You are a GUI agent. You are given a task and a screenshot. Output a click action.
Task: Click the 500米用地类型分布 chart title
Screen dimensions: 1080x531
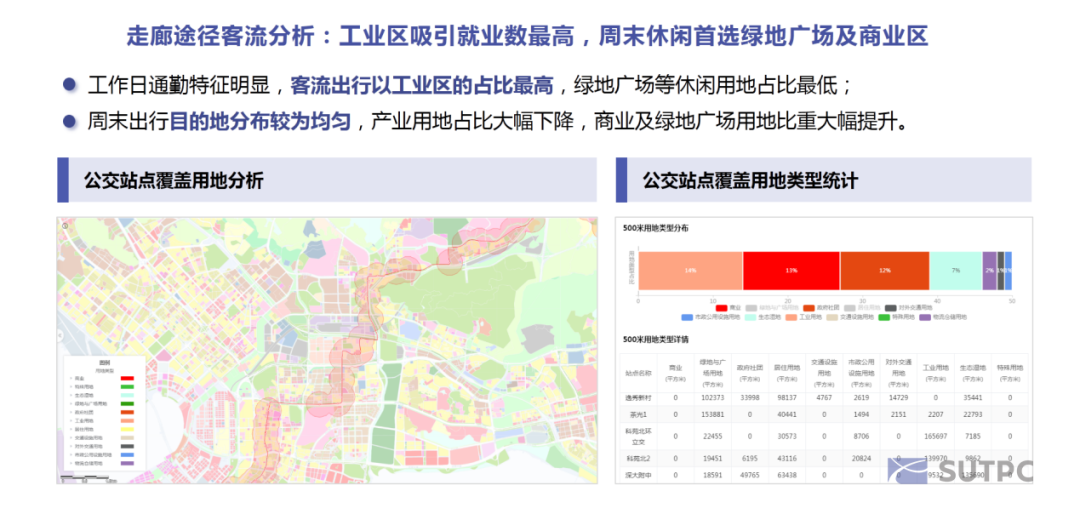pyautogui.click(x=655, y=228)
